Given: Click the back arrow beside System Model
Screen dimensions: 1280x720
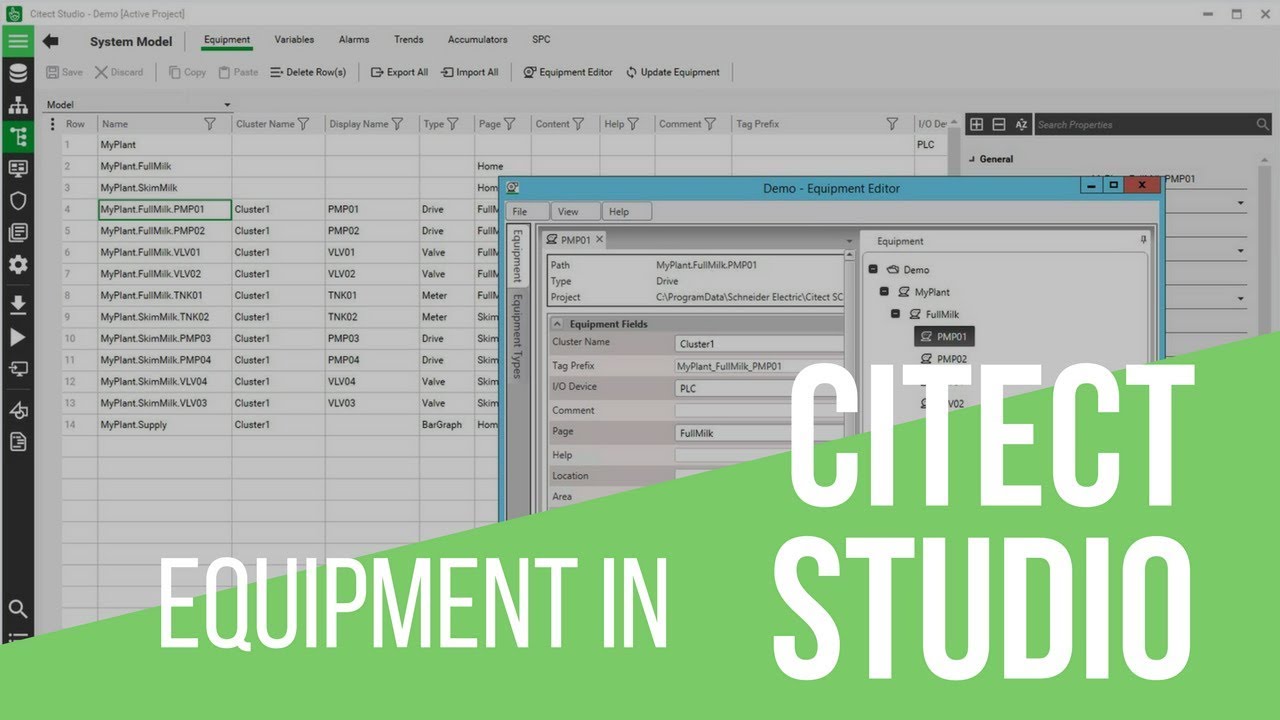Looking at the screenshot, I should 50,41.
